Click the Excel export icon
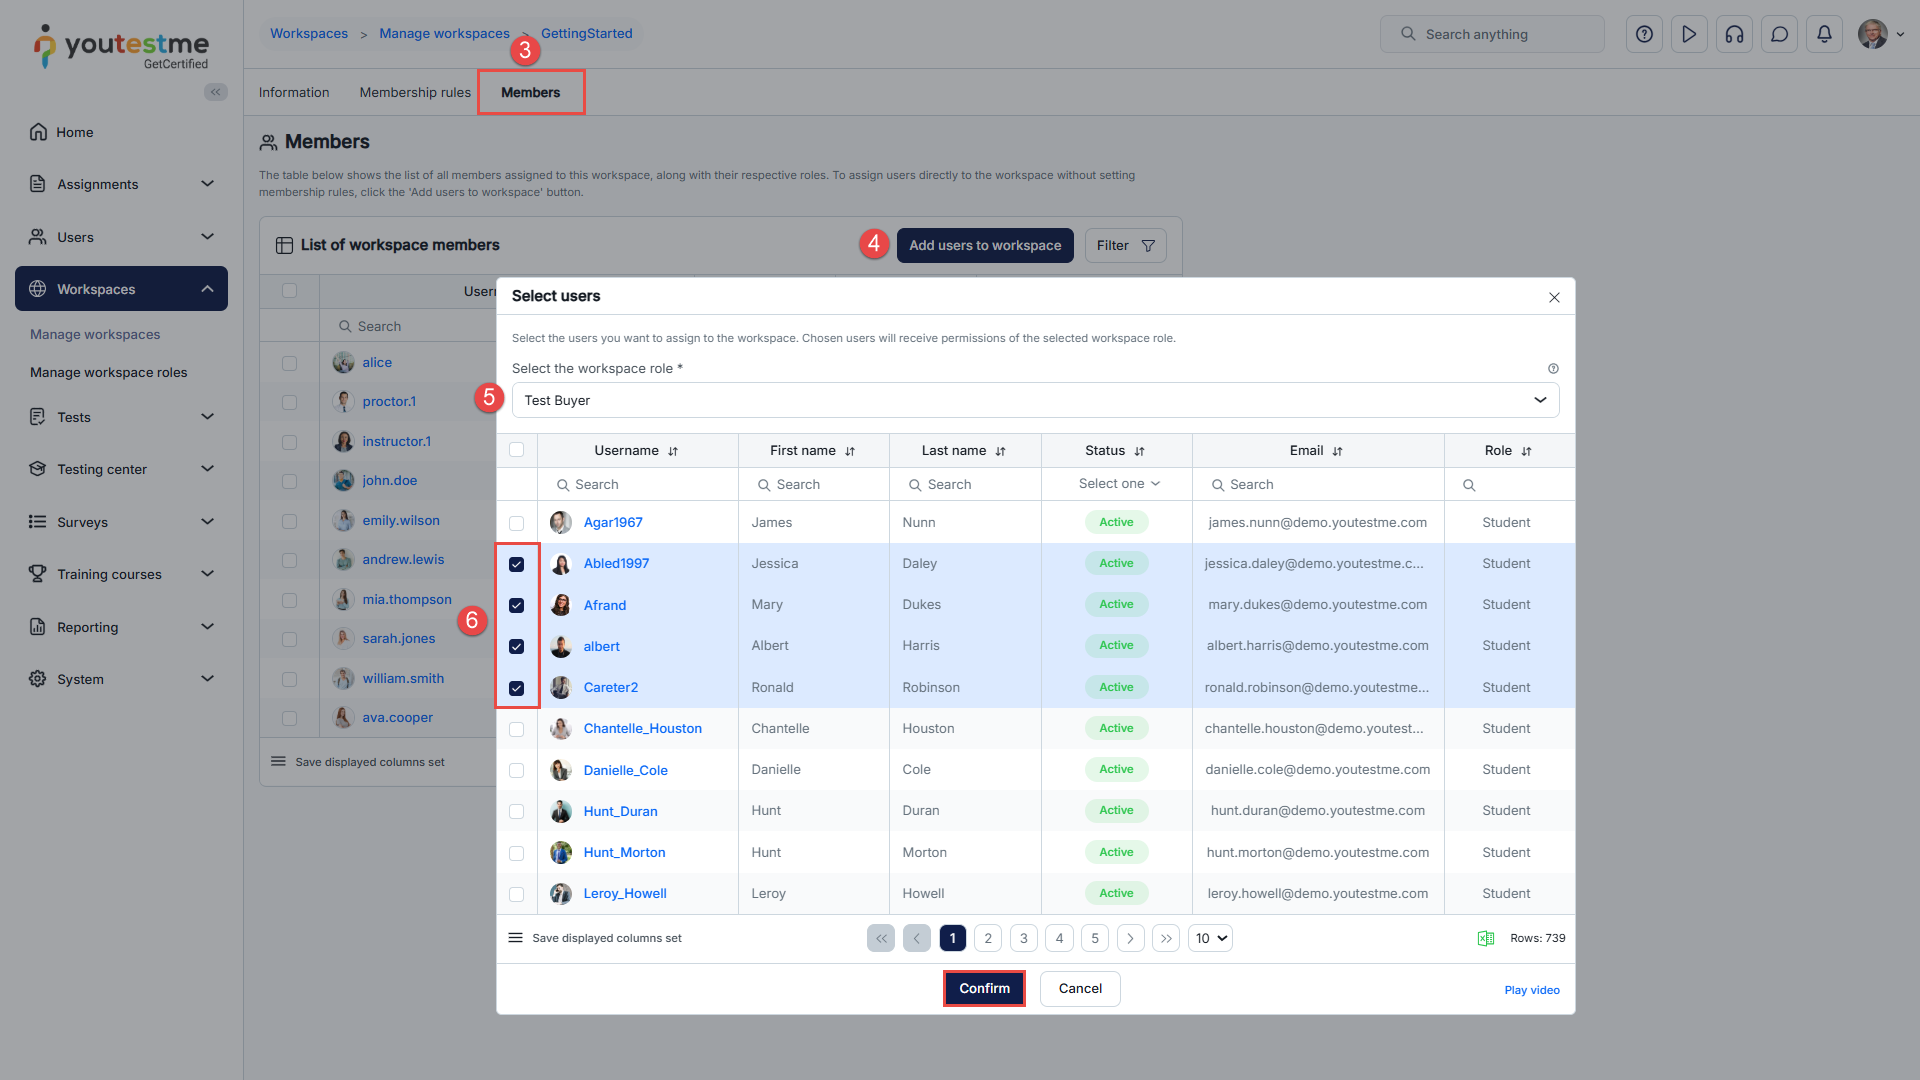This screenshot has height=1080, width=1920. coord(1485,938)
